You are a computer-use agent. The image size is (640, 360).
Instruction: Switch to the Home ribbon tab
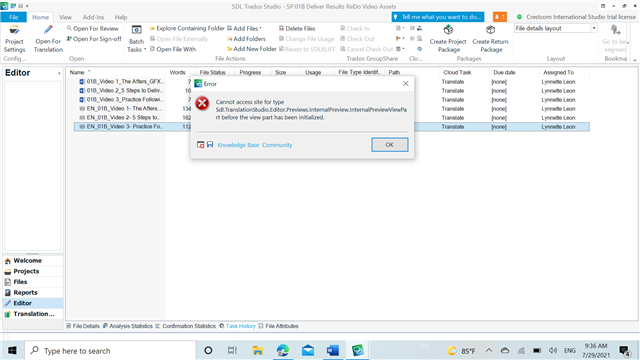point(40,17)
